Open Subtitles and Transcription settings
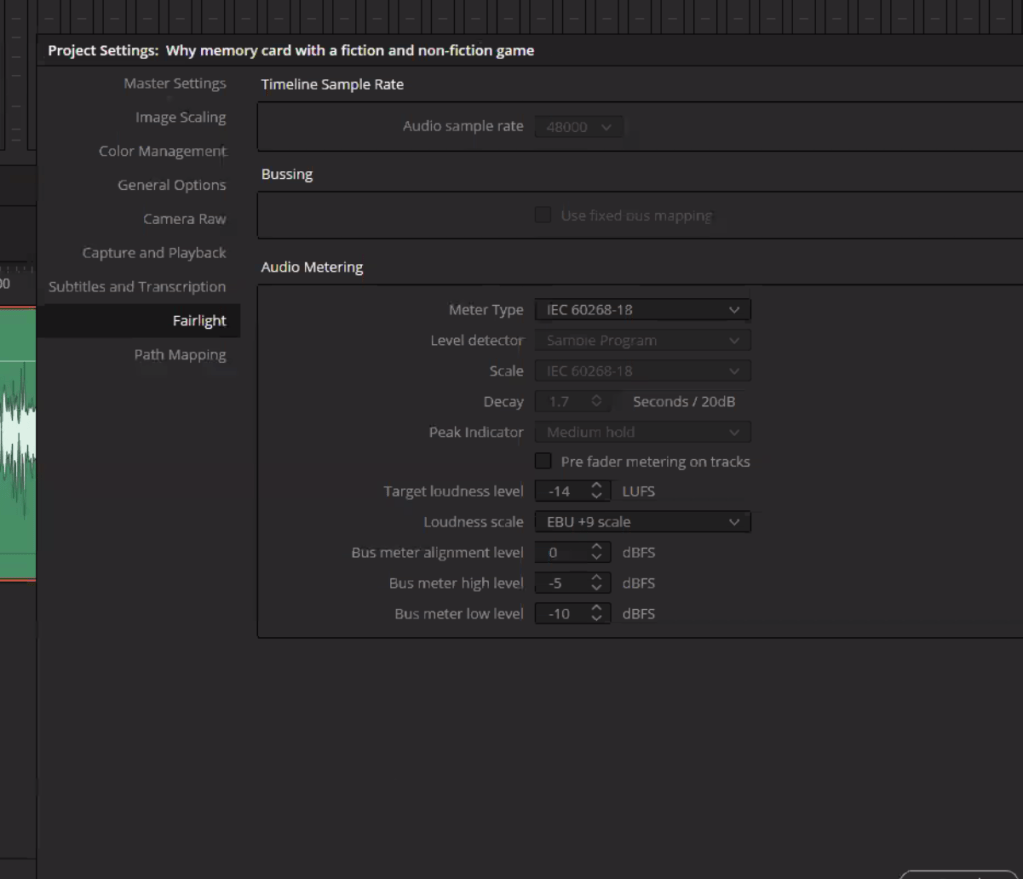1023x879 pixels. (x=137, y=286)
